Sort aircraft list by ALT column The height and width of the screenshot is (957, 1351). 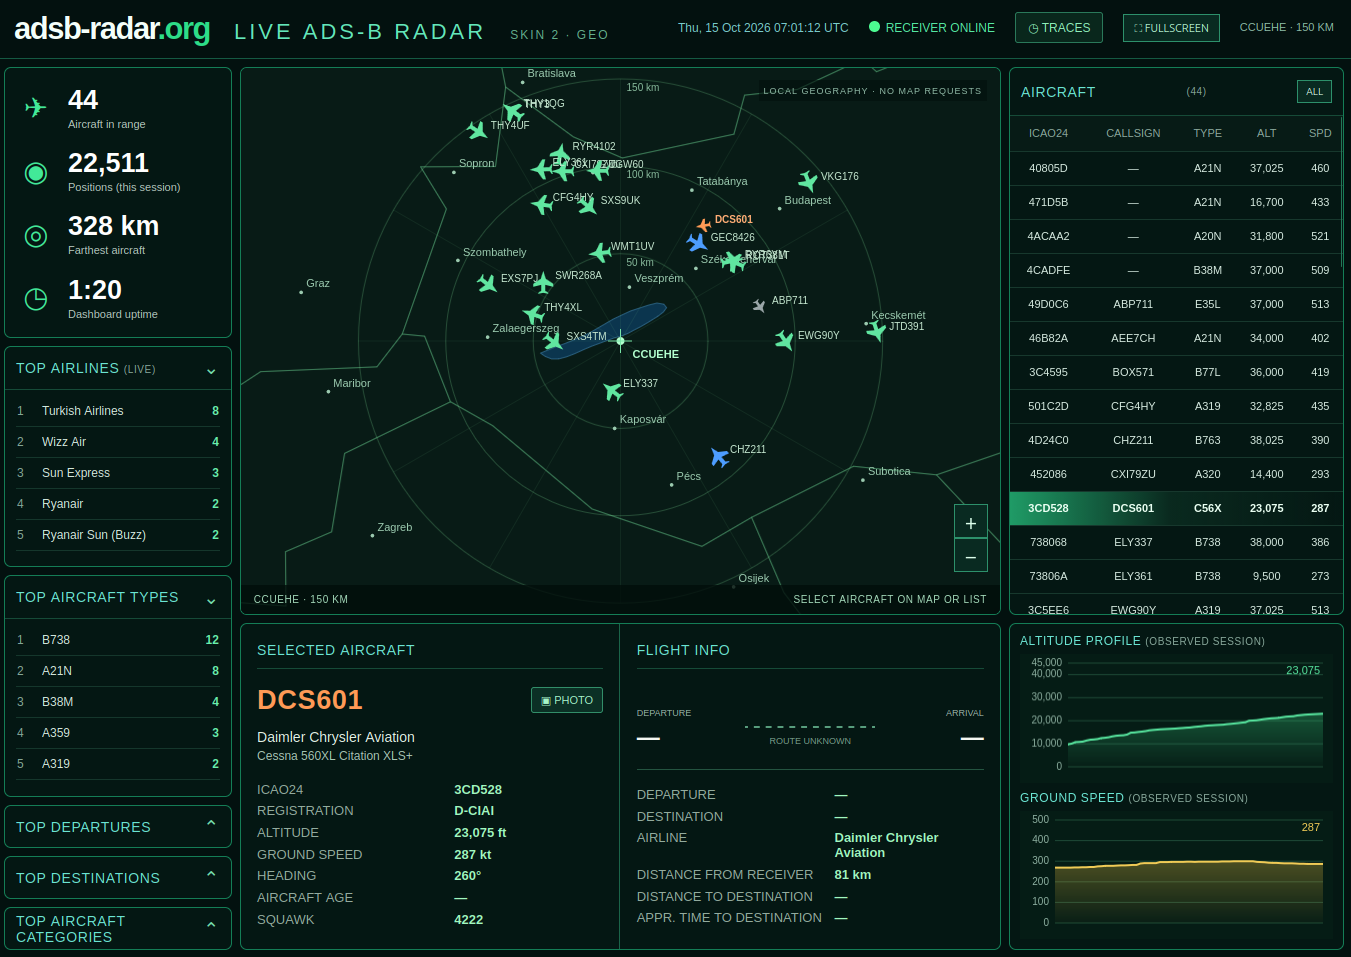(x=1266, y=133)
